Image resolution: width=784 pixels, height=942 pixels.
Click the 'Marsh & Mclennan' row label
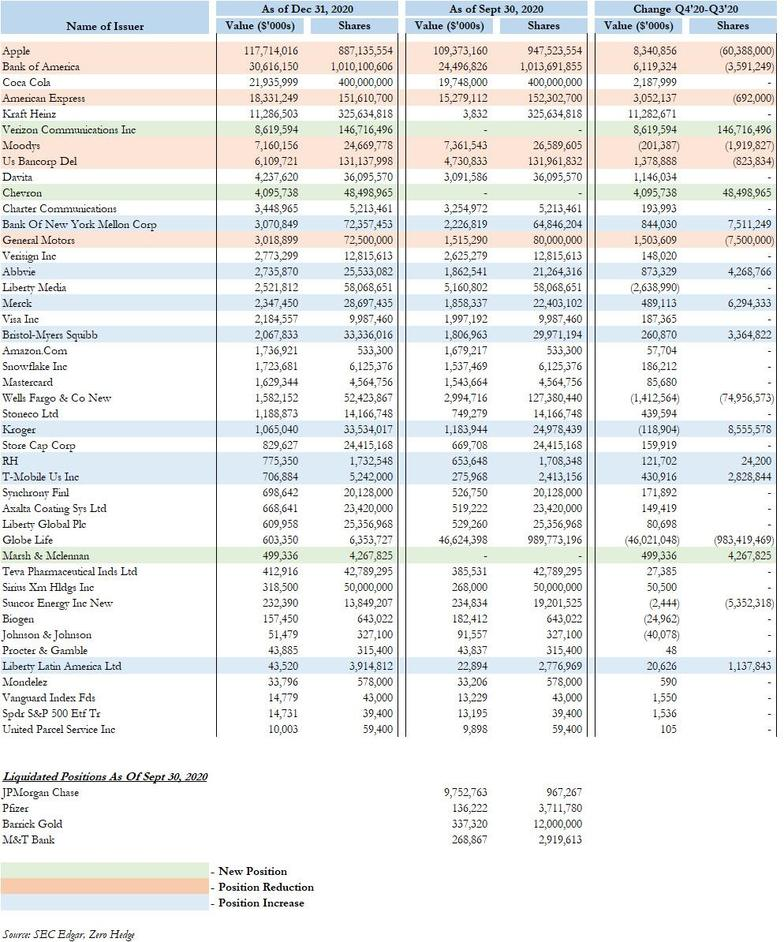(46, 556)
